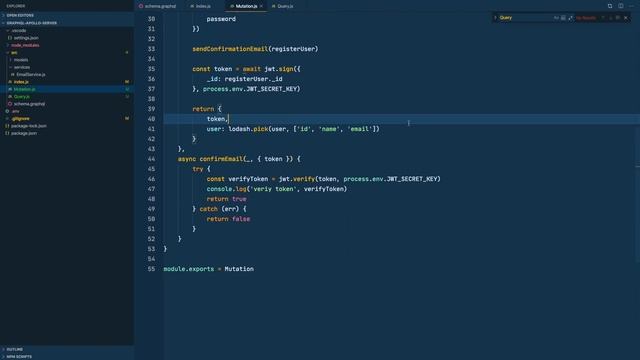The width and height of the screenshot is (640, 360).
Task: Open schema.graphql in the explorer tree
Action: point(67,104)
